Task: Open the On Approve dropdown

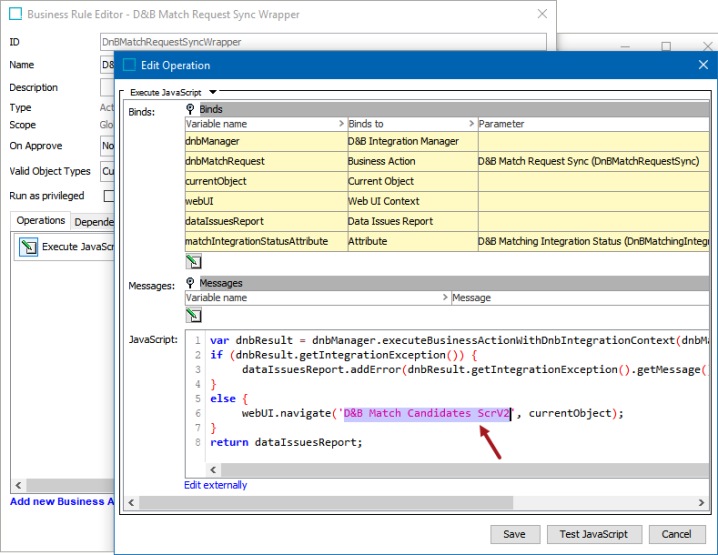Action: point(108,146)
